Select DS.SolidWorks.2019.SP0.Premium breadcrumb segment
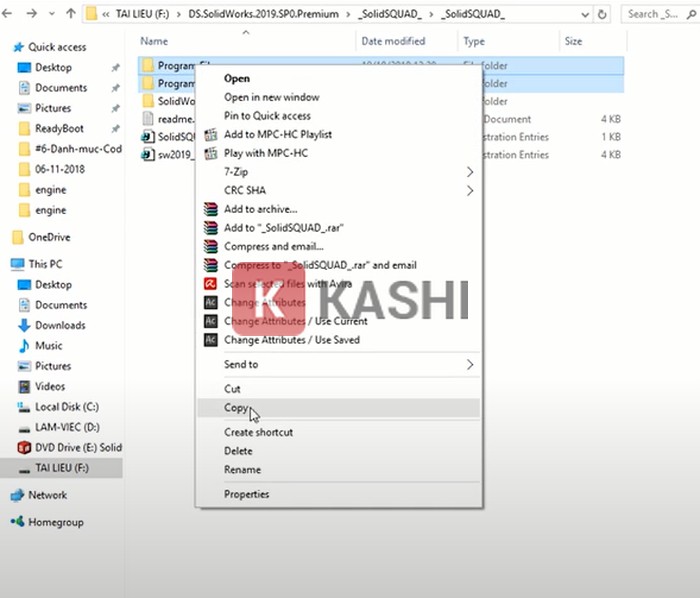 click(263, 14)
